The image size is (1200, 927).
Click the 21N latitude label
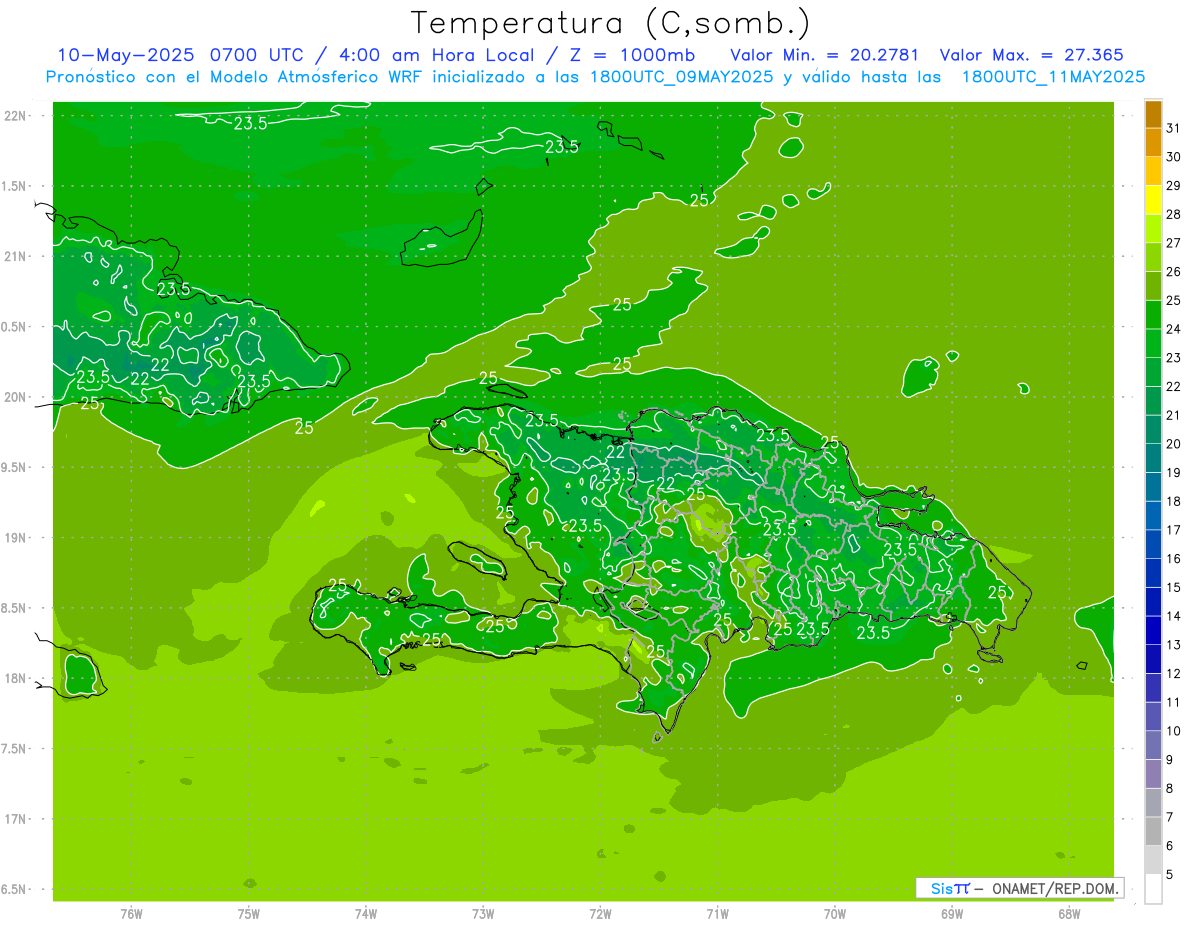click(16, 256)
